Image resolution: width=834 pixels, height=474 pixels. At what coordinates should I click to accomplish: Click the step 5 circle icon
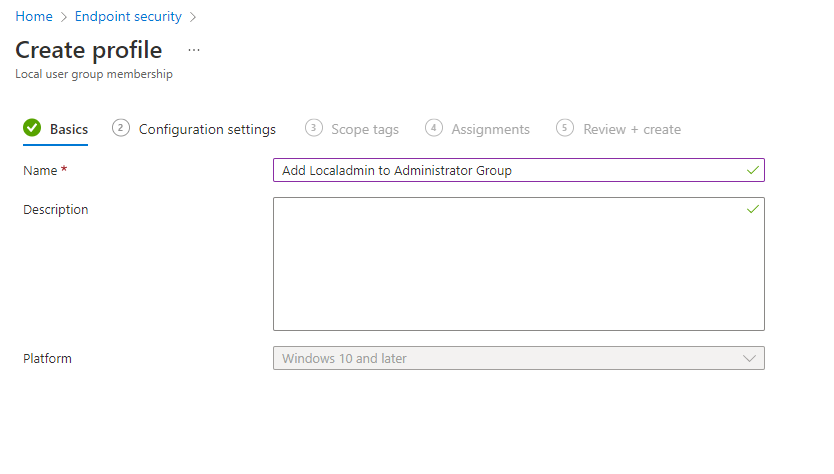pyautogui.click(x=565, y=128)
